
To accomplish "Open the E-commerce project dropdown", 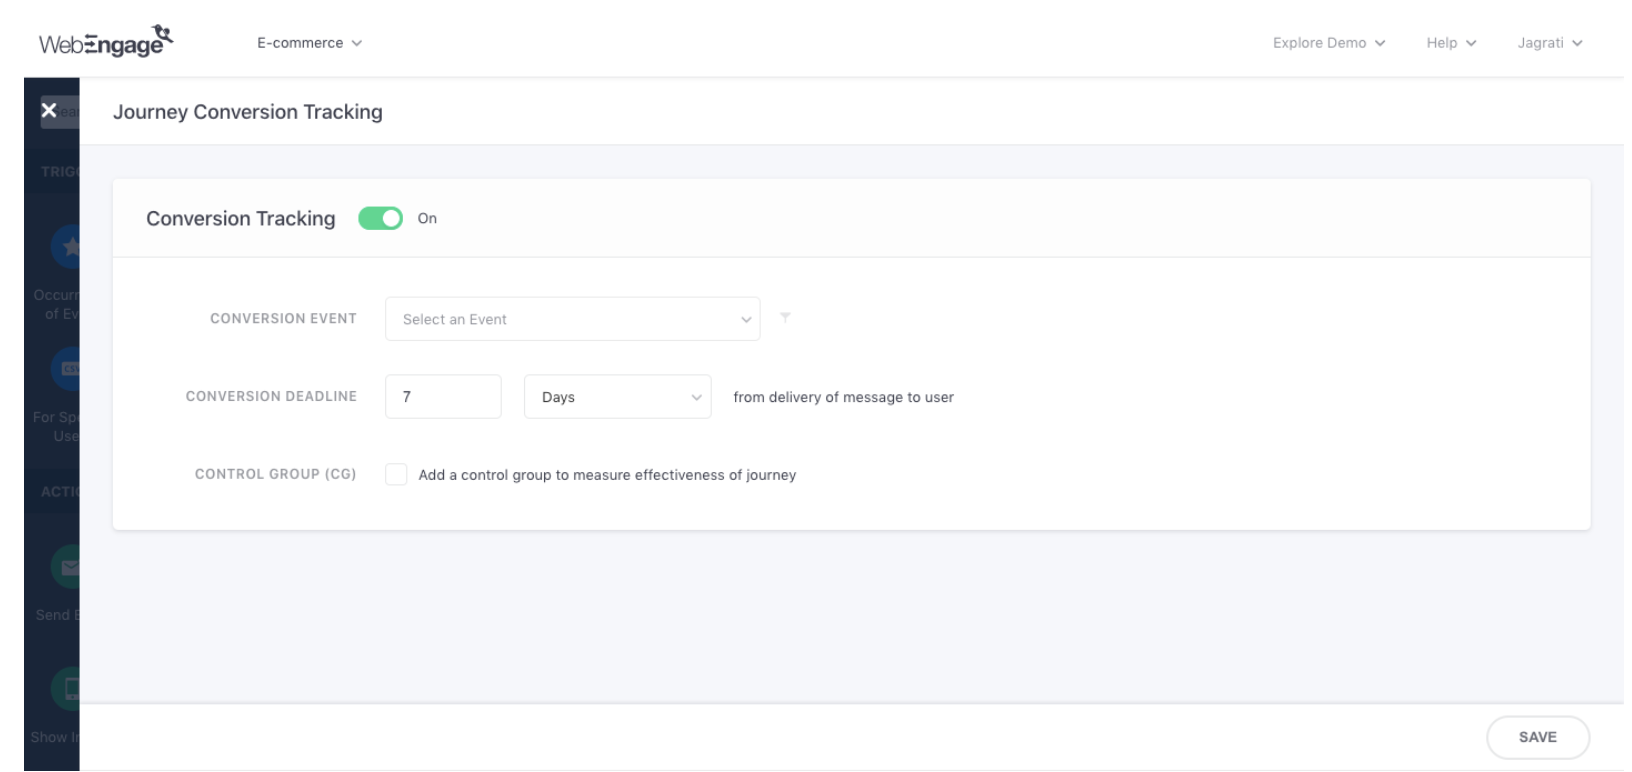I will point(309,43).
